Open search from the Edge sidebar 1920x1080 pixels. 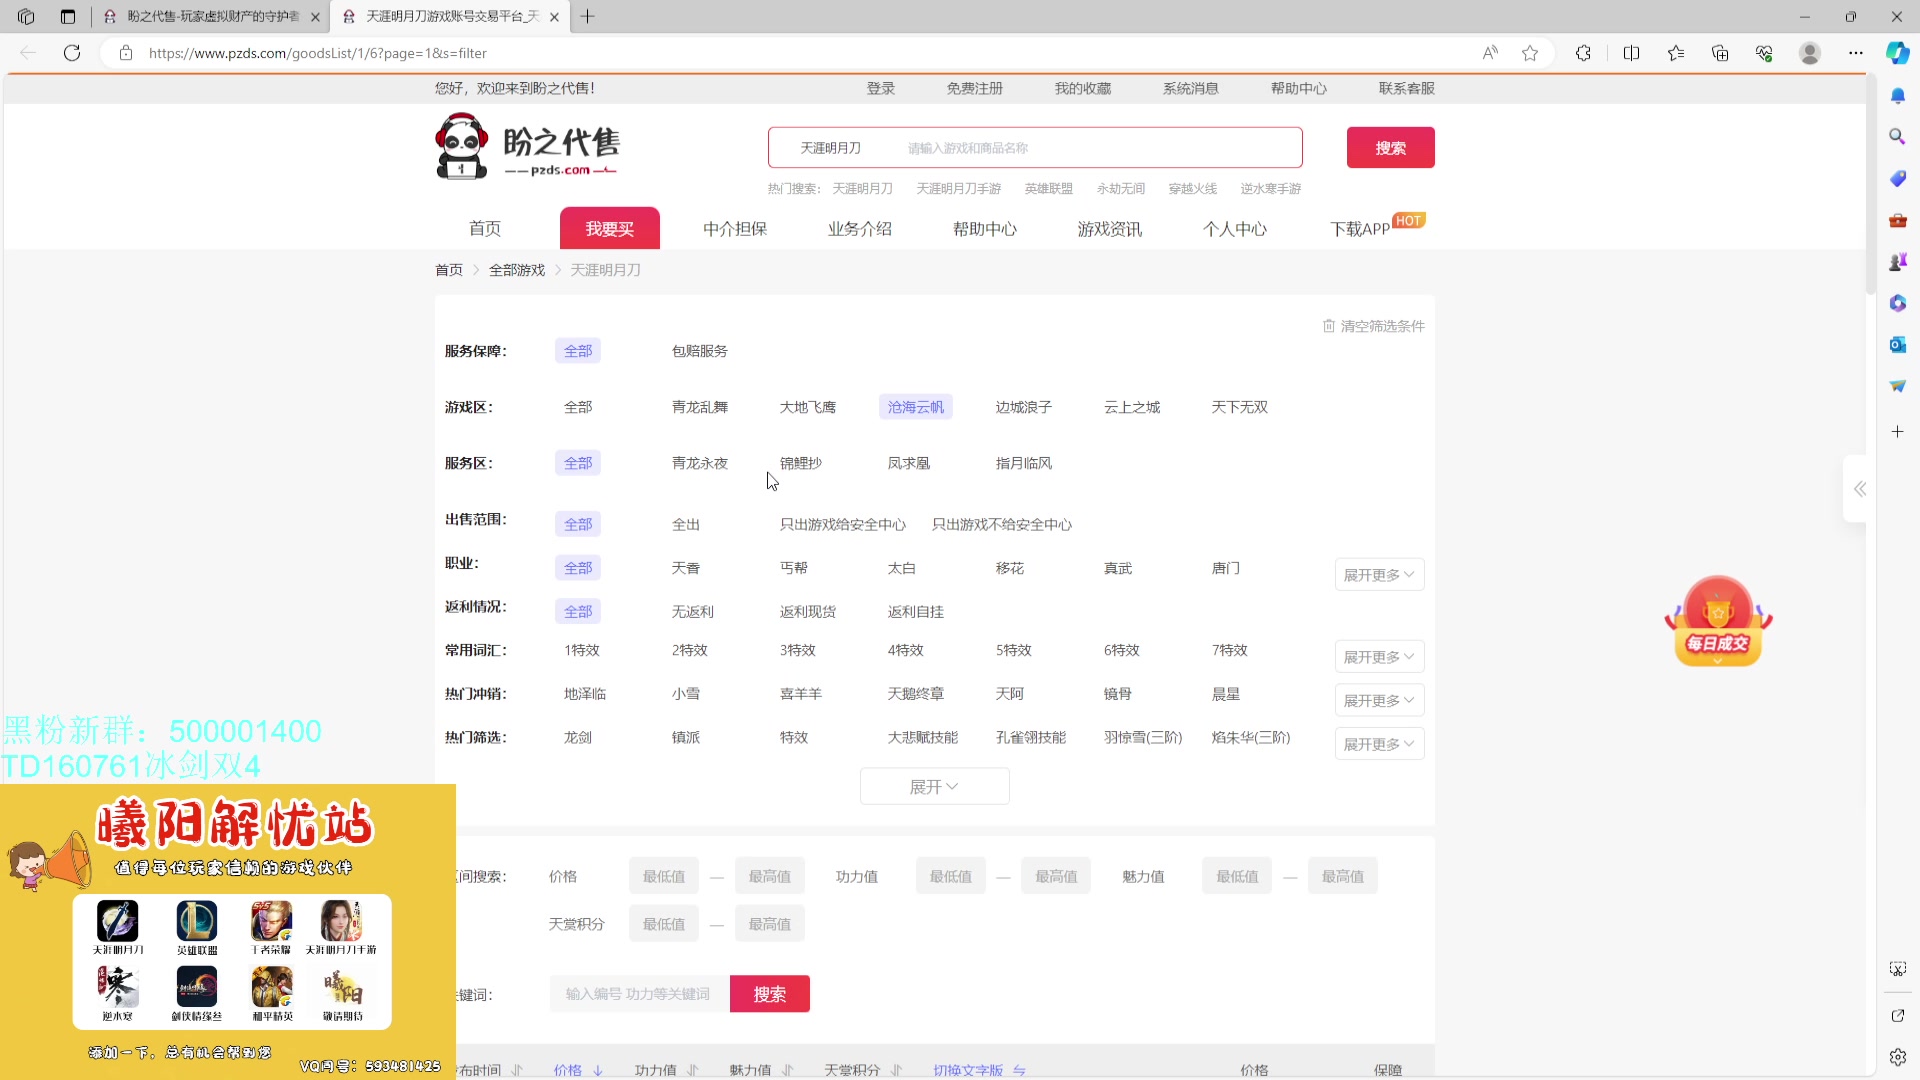(1897, 136)
